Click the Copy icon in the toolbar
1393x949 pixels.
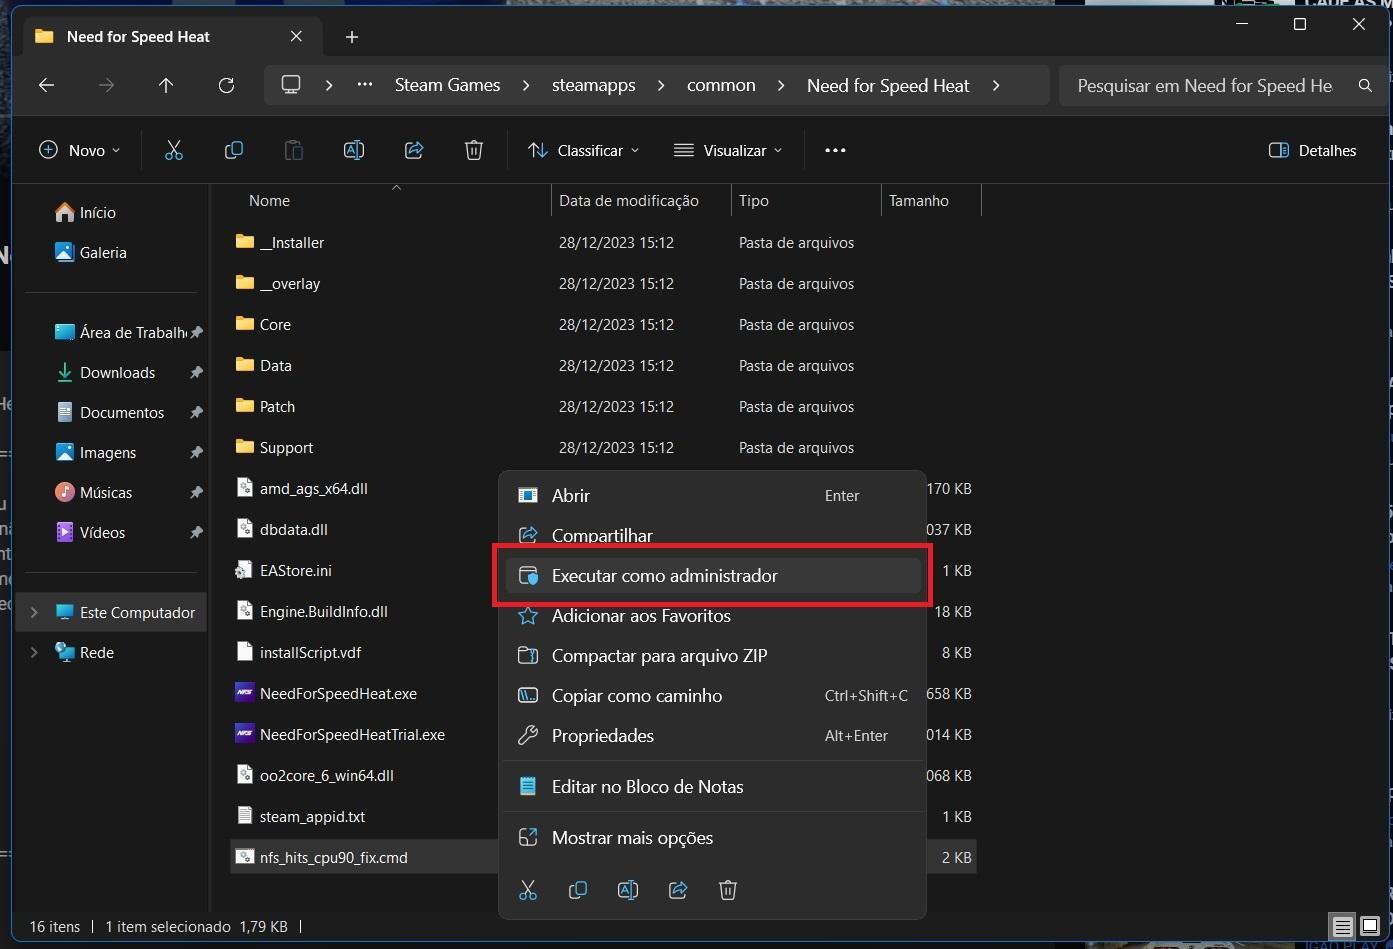[x=234, y=150]
